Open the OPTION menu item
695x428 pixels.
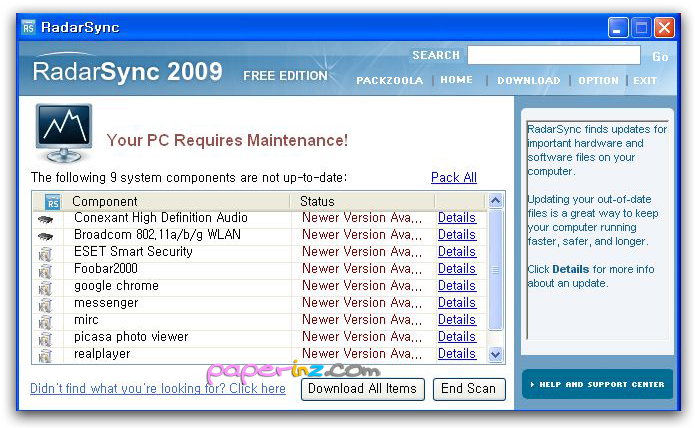598,81
